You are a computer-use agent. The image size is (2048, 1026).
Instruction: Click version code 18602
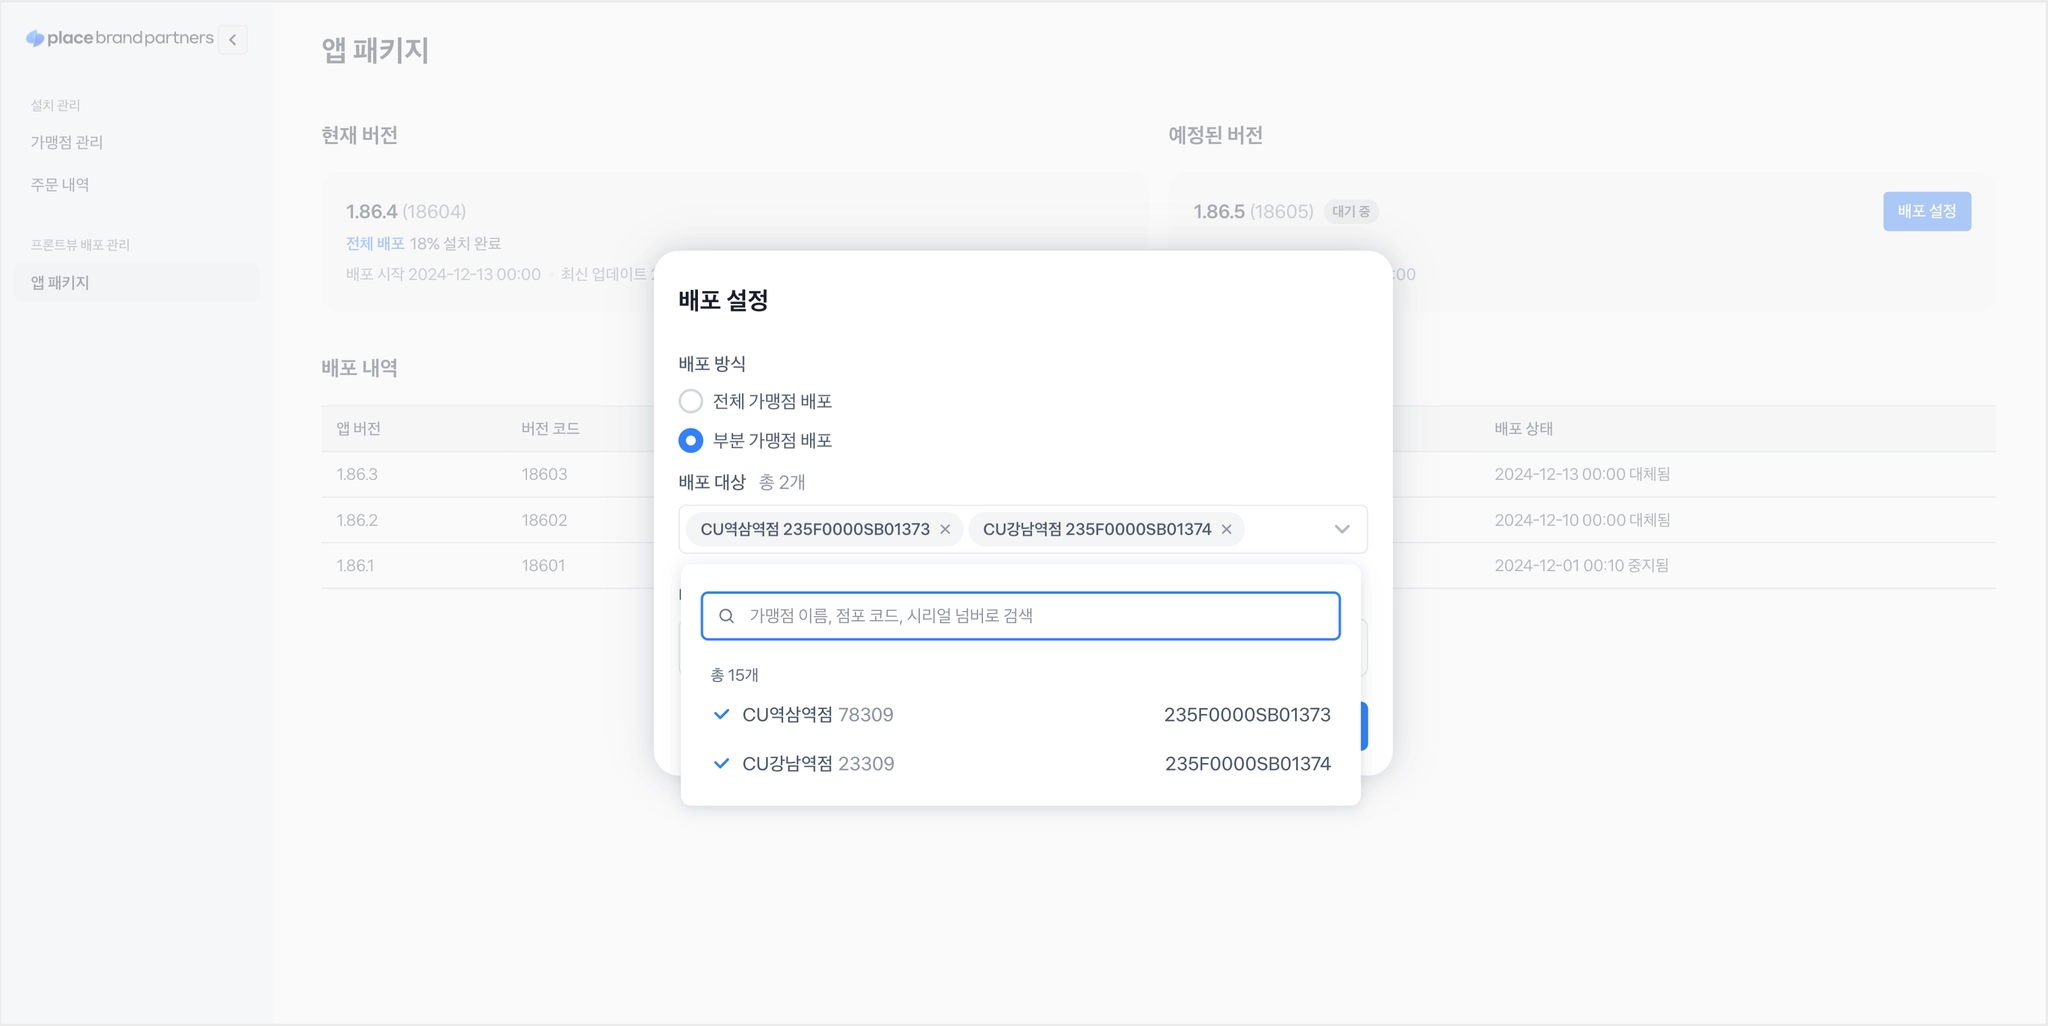(x=544, y=520)
